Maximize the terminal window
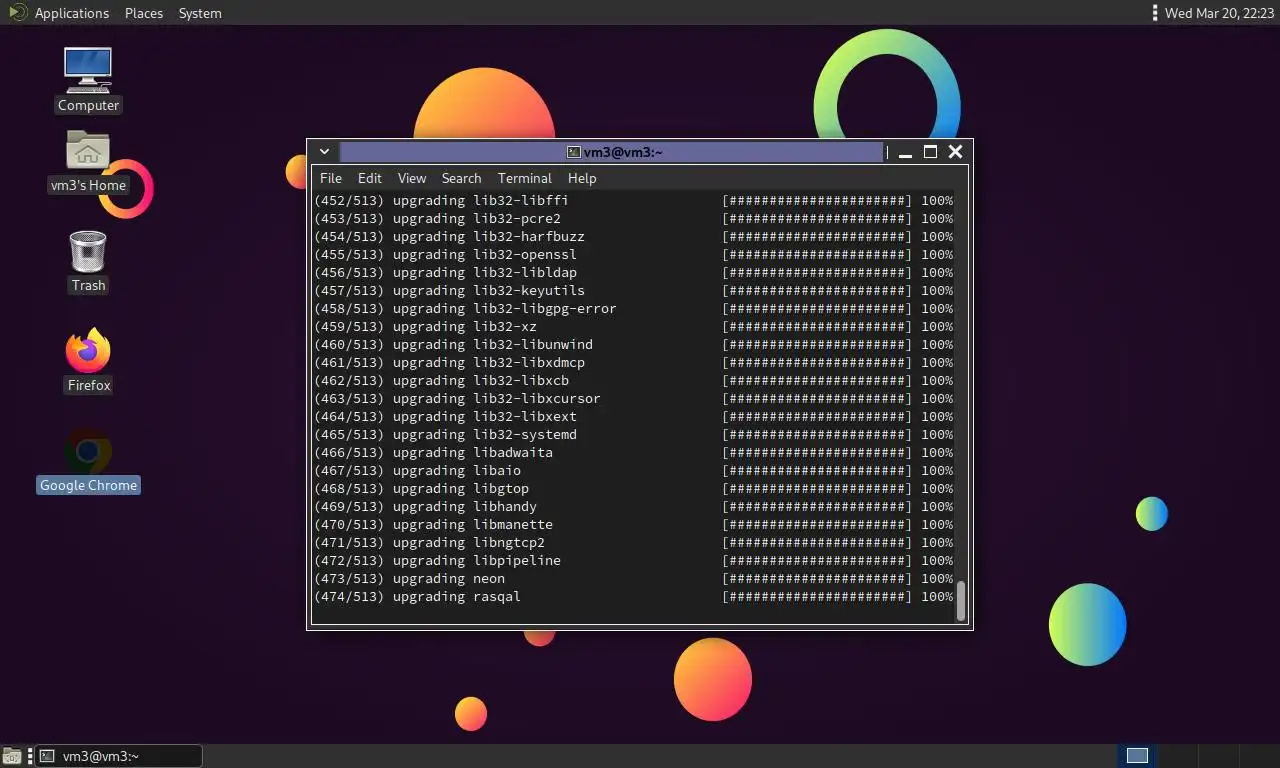This screenshot has height=768, width=1280. pyautogui.click(x=930, y=152)
